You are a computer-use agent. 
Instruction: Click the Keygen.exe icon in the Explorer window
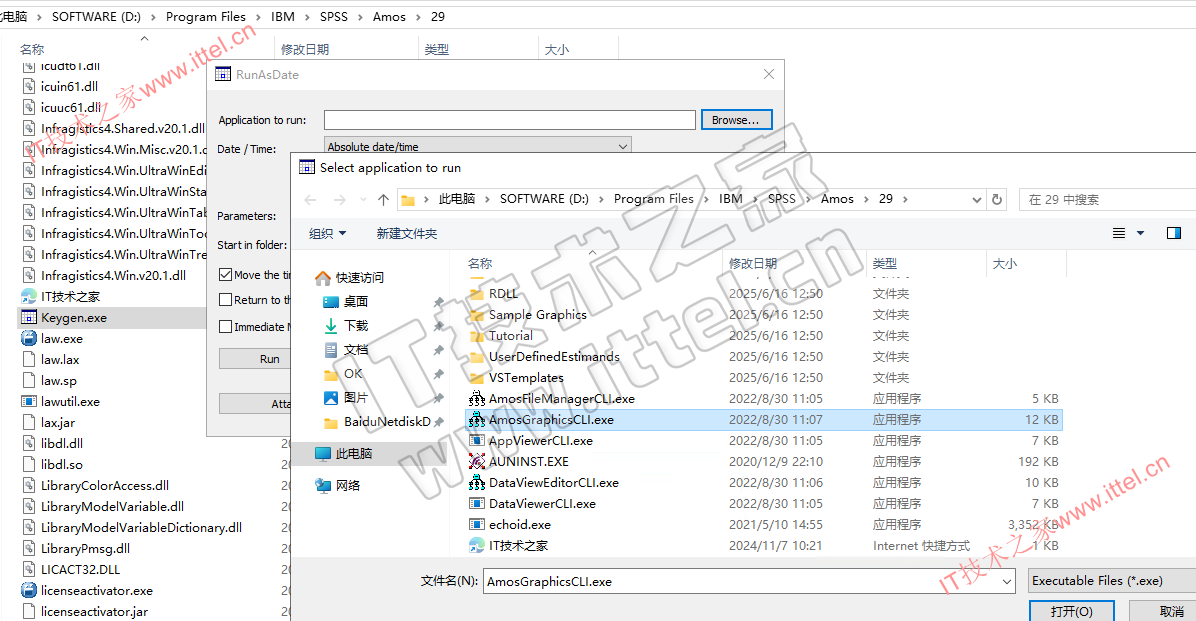coord(29,317)
